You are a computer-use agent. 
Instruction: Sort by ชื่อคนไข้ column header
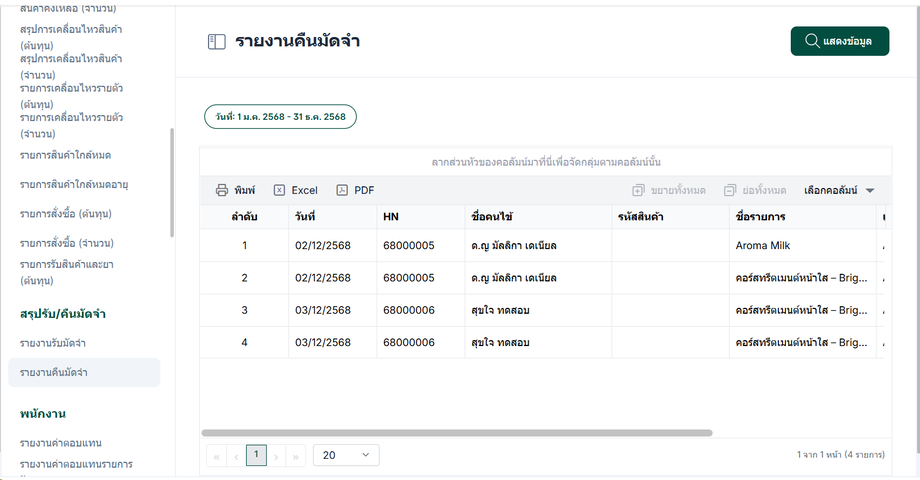tap(538, 217)
